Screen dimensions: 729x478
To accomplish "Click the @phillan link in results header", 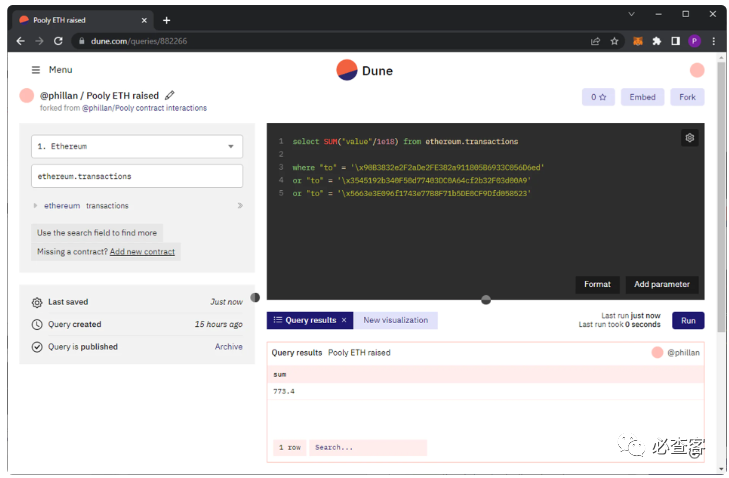I will pos(683,353).
